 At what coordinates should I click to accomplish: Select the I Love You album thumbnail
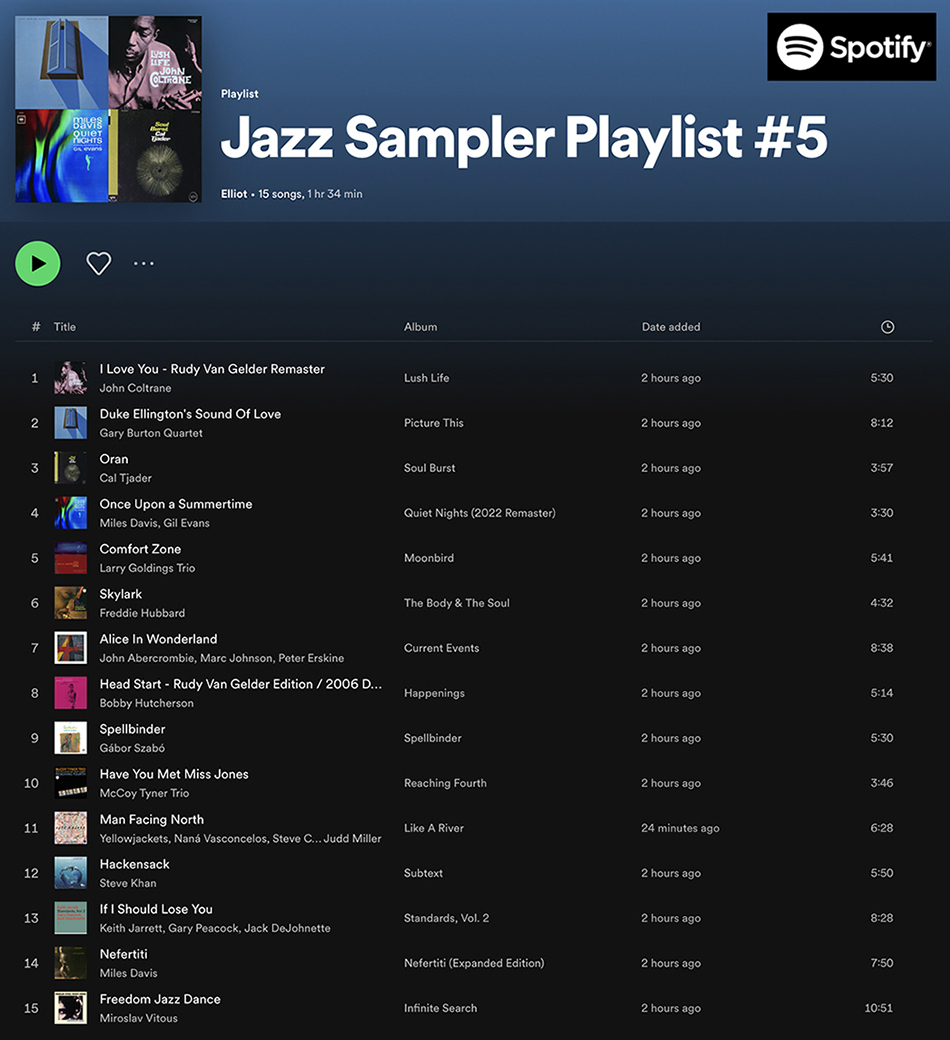(70, 378)
